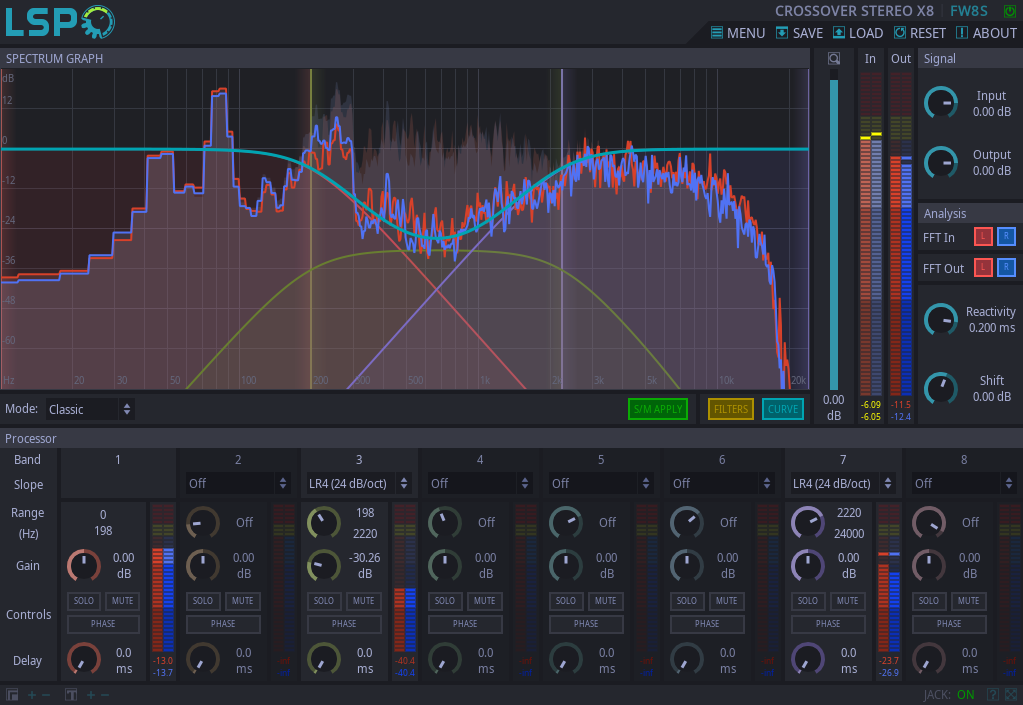Image resolution: width=1023 pixels, height=705 pixels.
Task: Click the purple 2220 Hz split marker on graph
Action: (562, 229)
